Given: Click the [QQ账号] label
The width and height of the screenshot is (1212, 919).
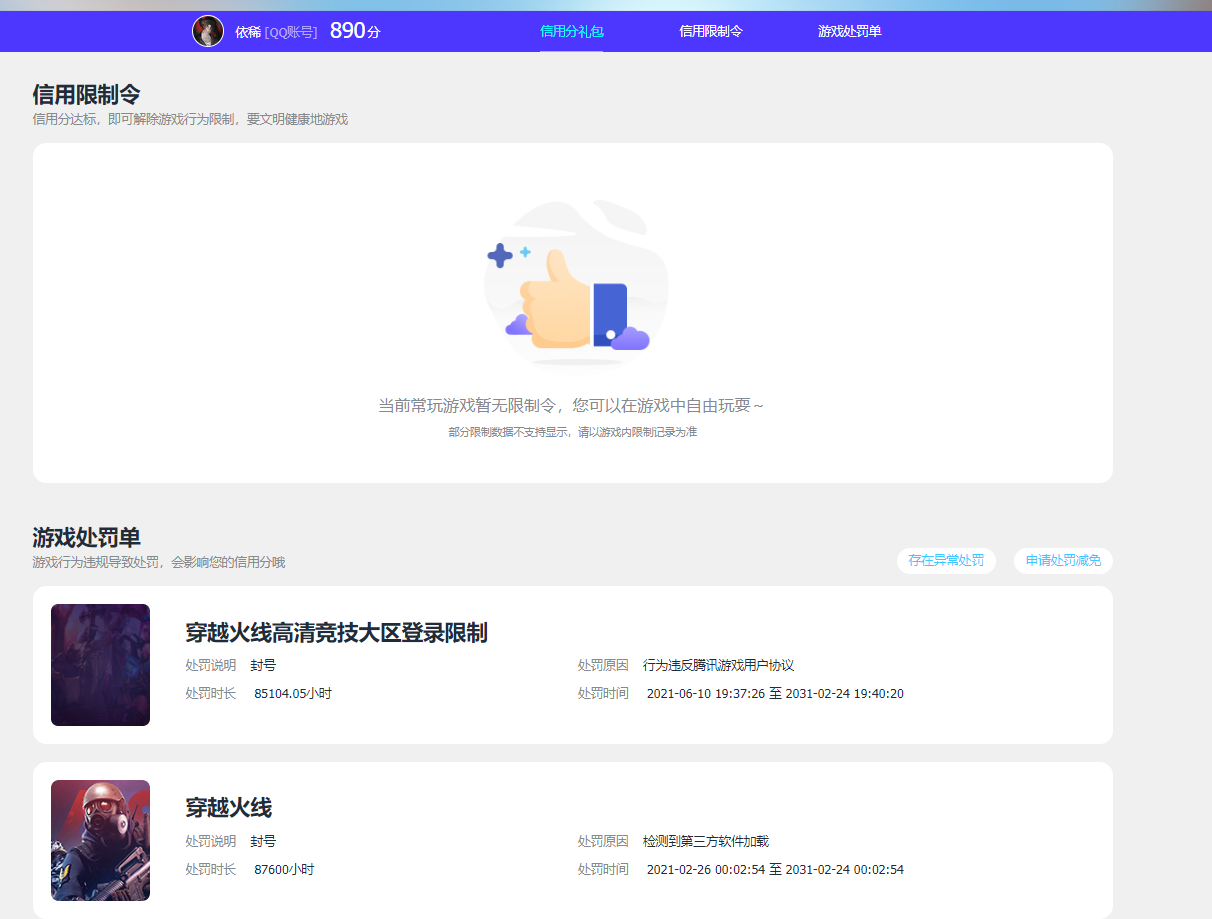Looking at the screenshot, I should click(291, 32).
